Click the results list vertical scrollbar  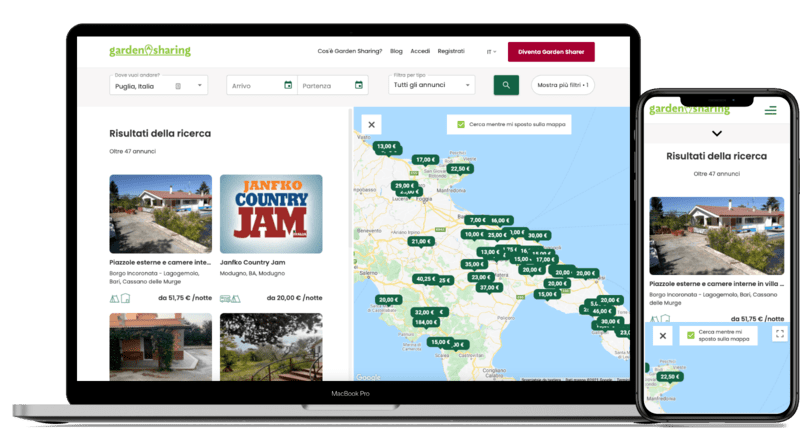(350, 179)
